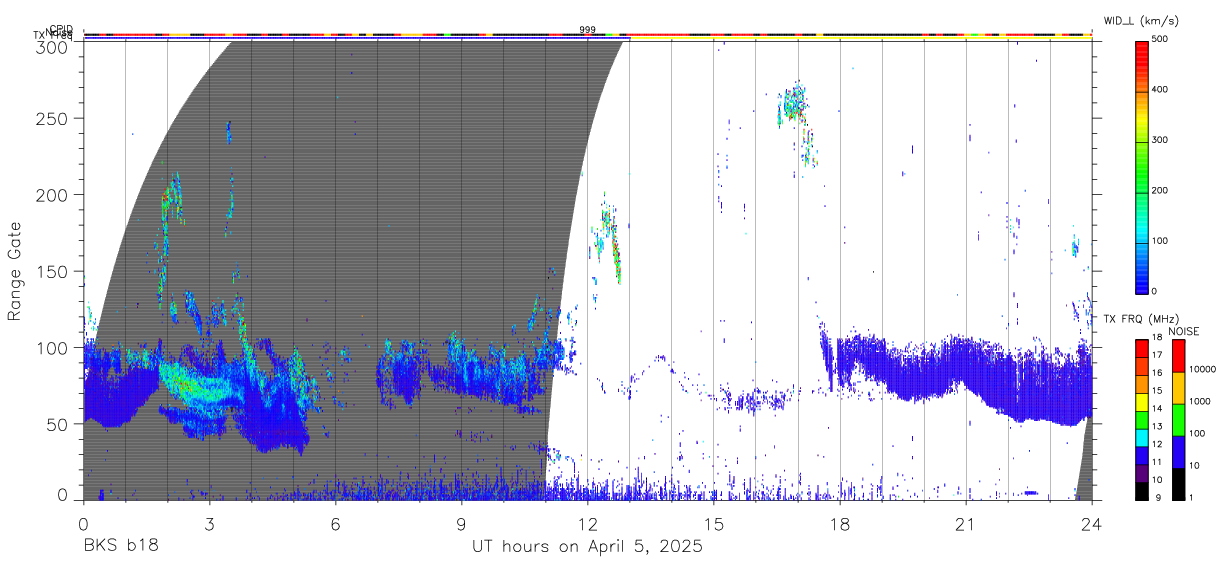Click the '999' CPID value above the plot

pyautogui.click(x=587, y=30)
